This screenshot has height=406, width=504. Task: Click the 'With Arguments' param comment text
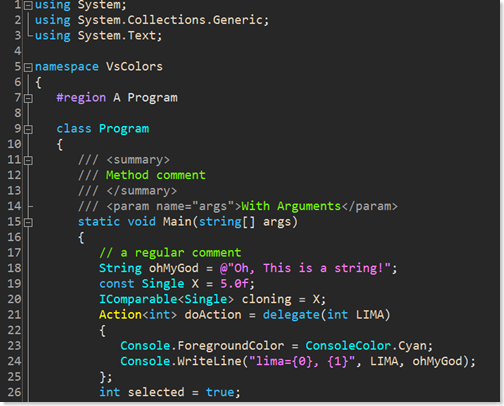point(291,206)
